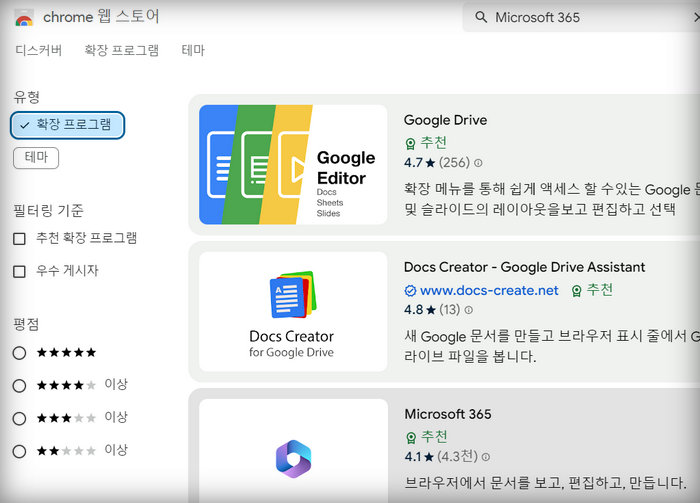
Task: Open the Google Editor thumbnail image
Action: (x=293, y=165)
